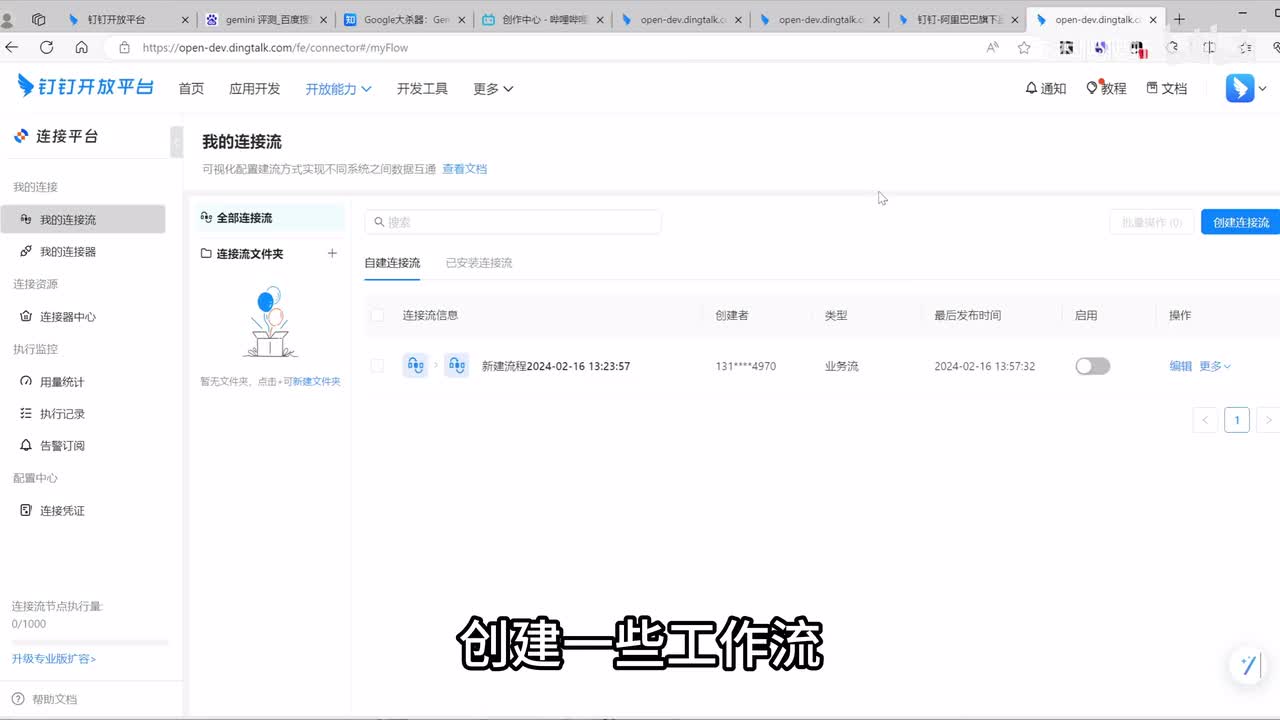The width and height of the screenshot is (1280, 720).
Task: Open the 更多 navigation dropdown
Action: (493, 89)
